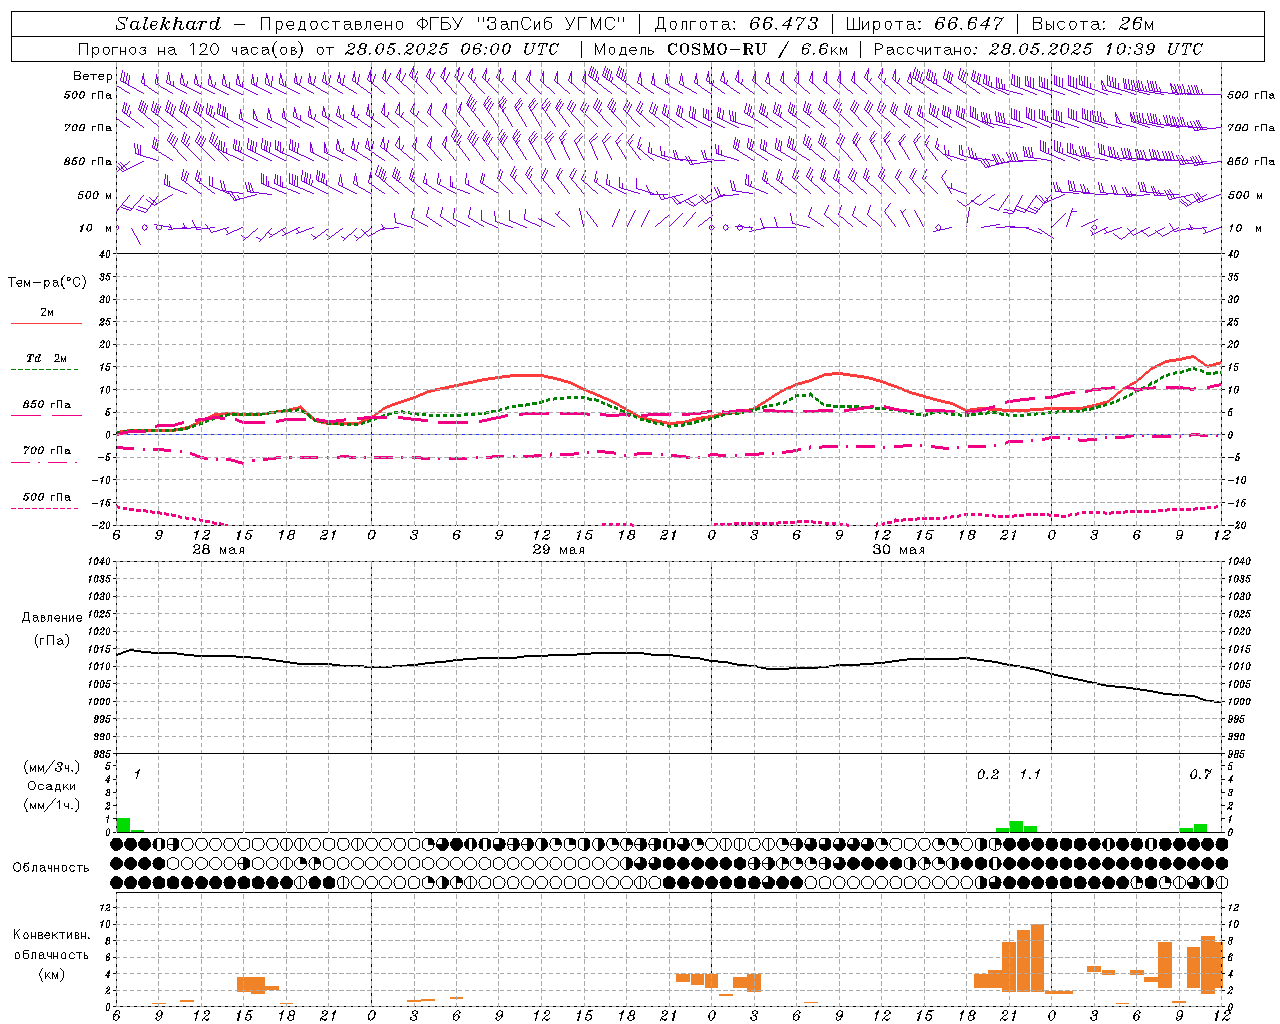Click the "Тем-ра(°C)" panel label
The image size is (1280, 1024).
(x=47, y=283)
